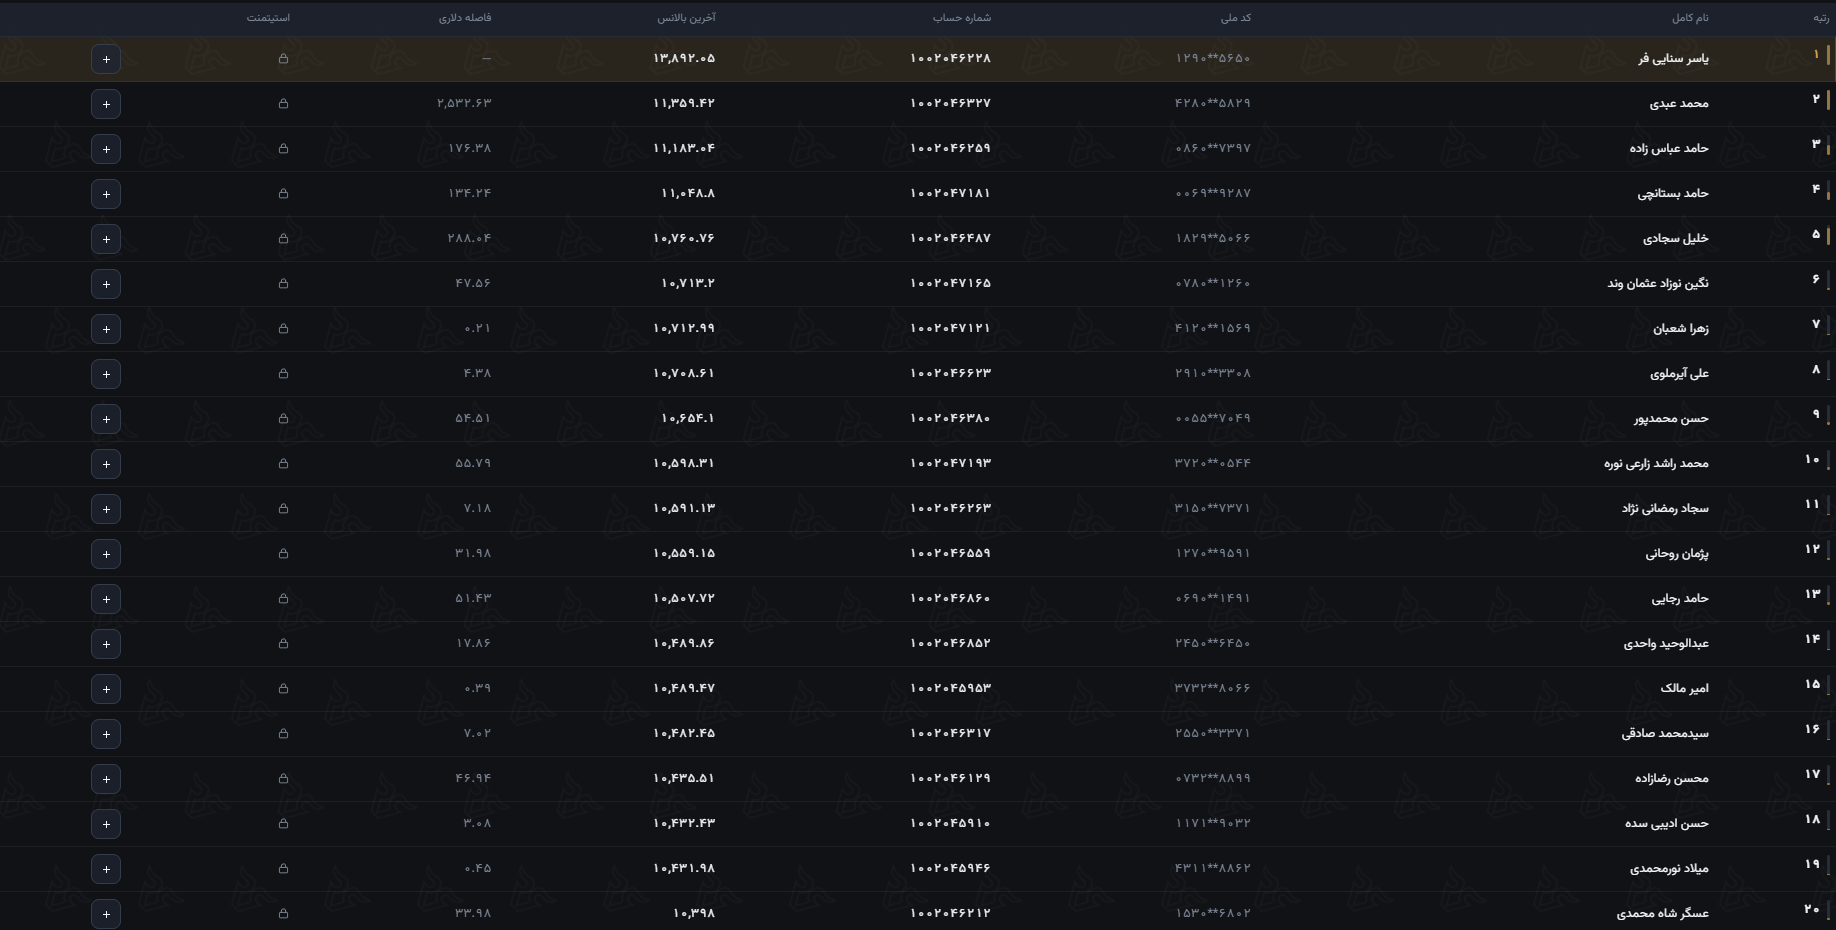Click the plus button for حامد عباس زاده

pos(106,149)
